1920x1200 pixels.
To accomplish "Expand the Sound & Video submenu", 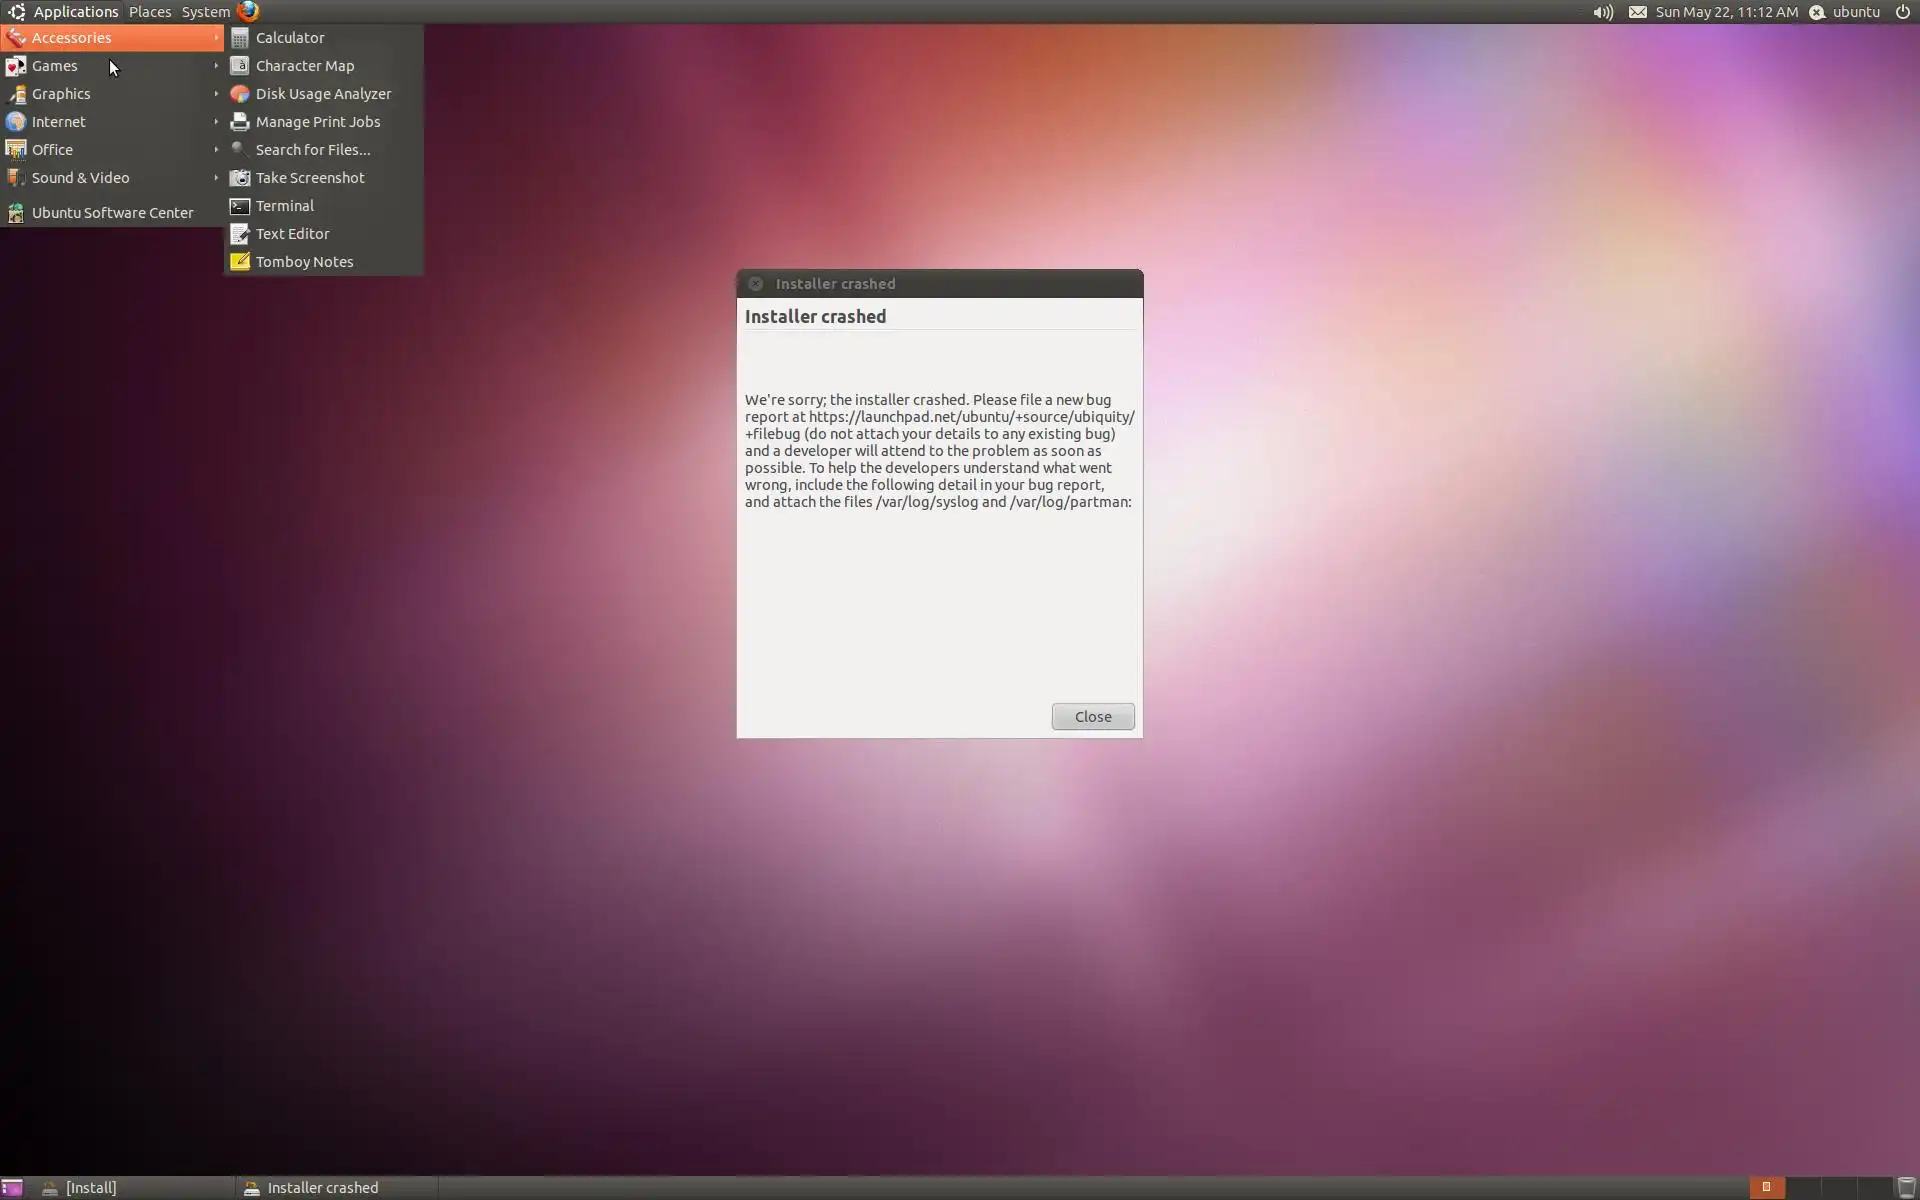I will (80, 178).
